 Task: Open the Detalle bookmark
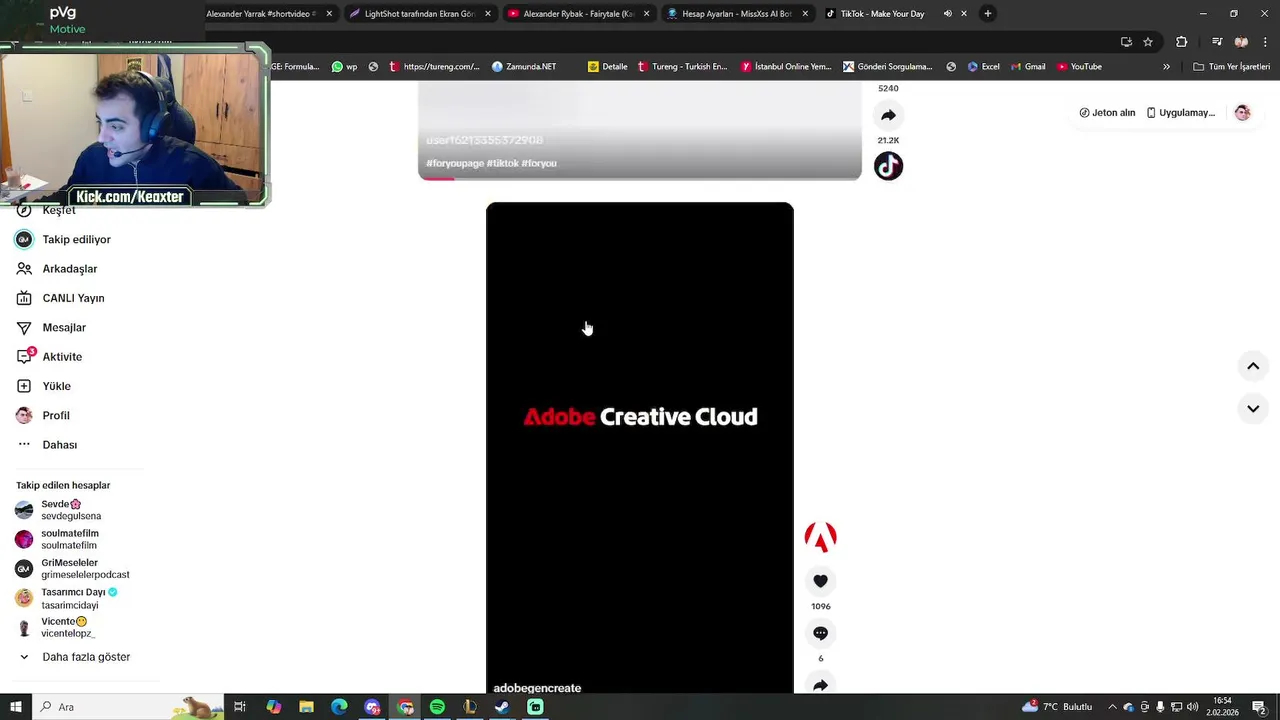tap(608, 67)
